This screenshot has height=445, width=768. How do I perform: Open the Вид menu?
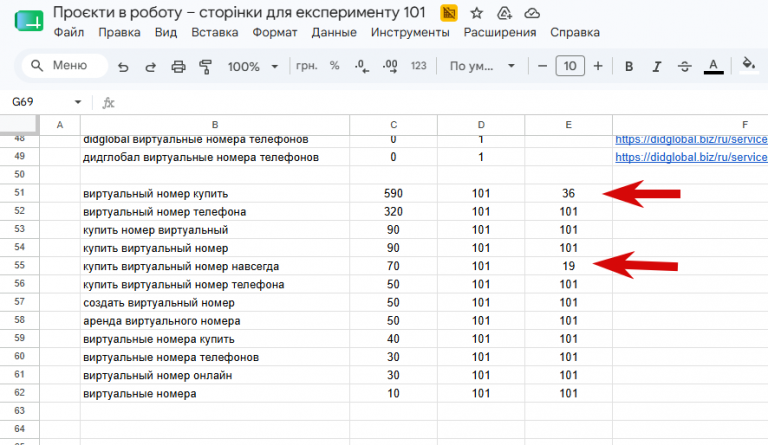(166, 32)
